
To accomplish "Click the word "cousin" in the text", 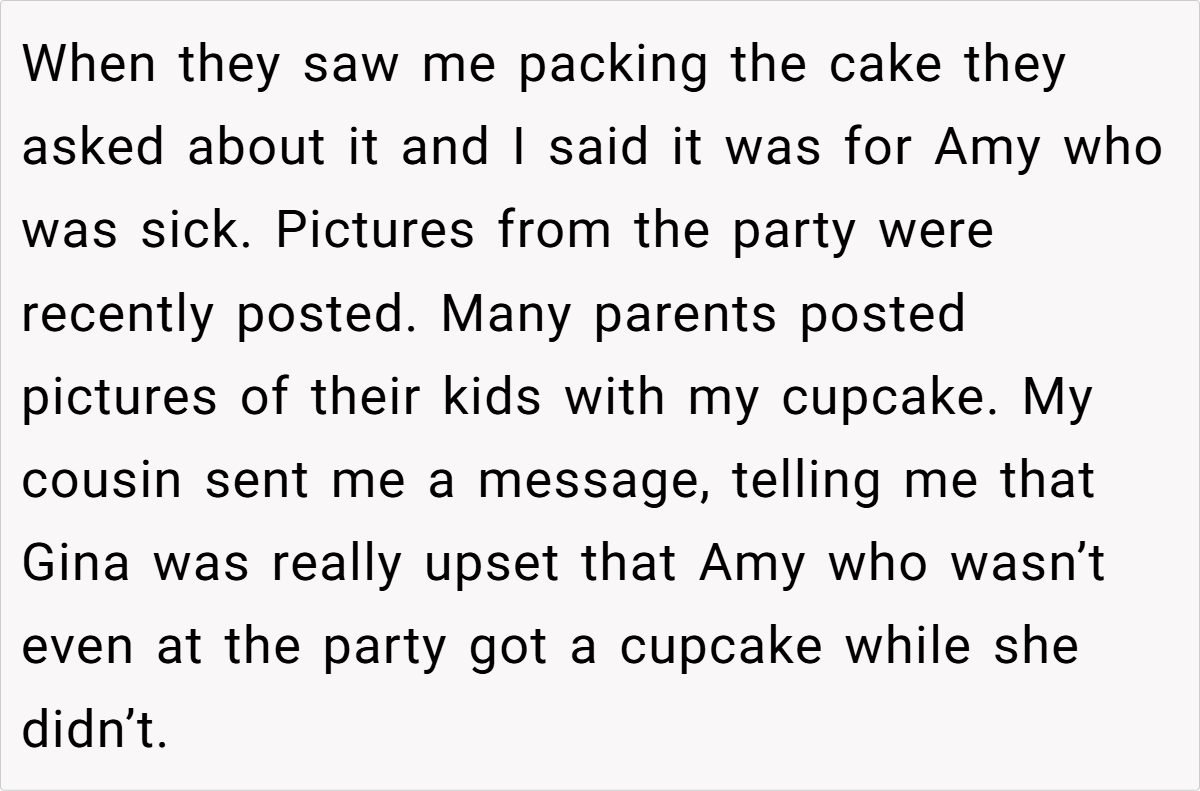I will 101,481.
